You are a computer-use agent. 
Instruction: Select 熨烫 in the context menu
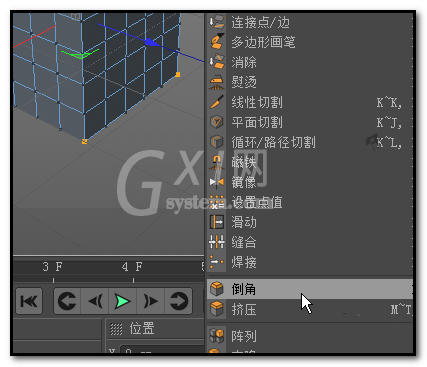pos(310,82)
